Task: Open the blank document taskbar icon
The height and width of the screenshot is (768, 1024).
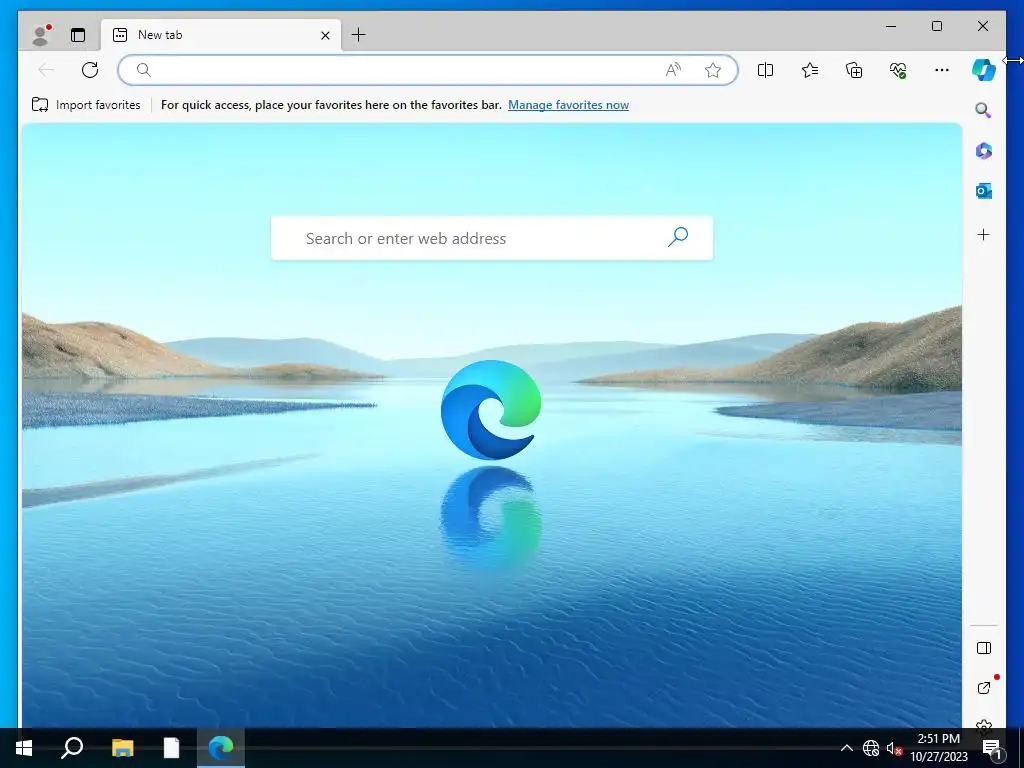Action: [171, 748]
